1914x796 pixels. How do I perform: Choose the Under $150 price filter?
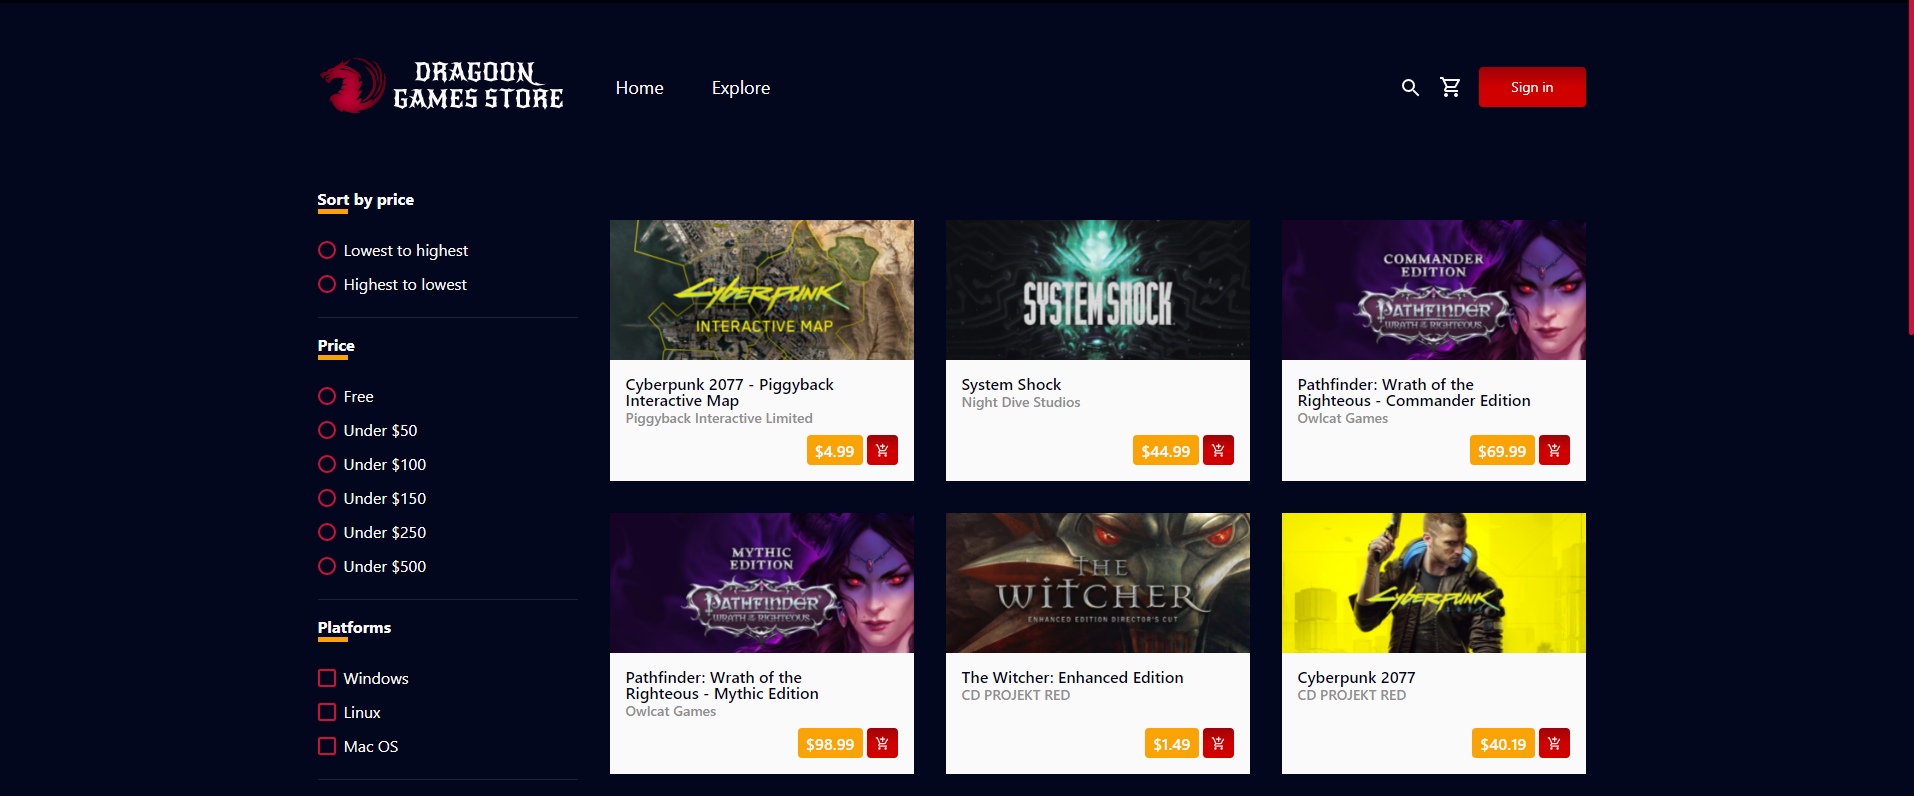[x=327, y=498]
